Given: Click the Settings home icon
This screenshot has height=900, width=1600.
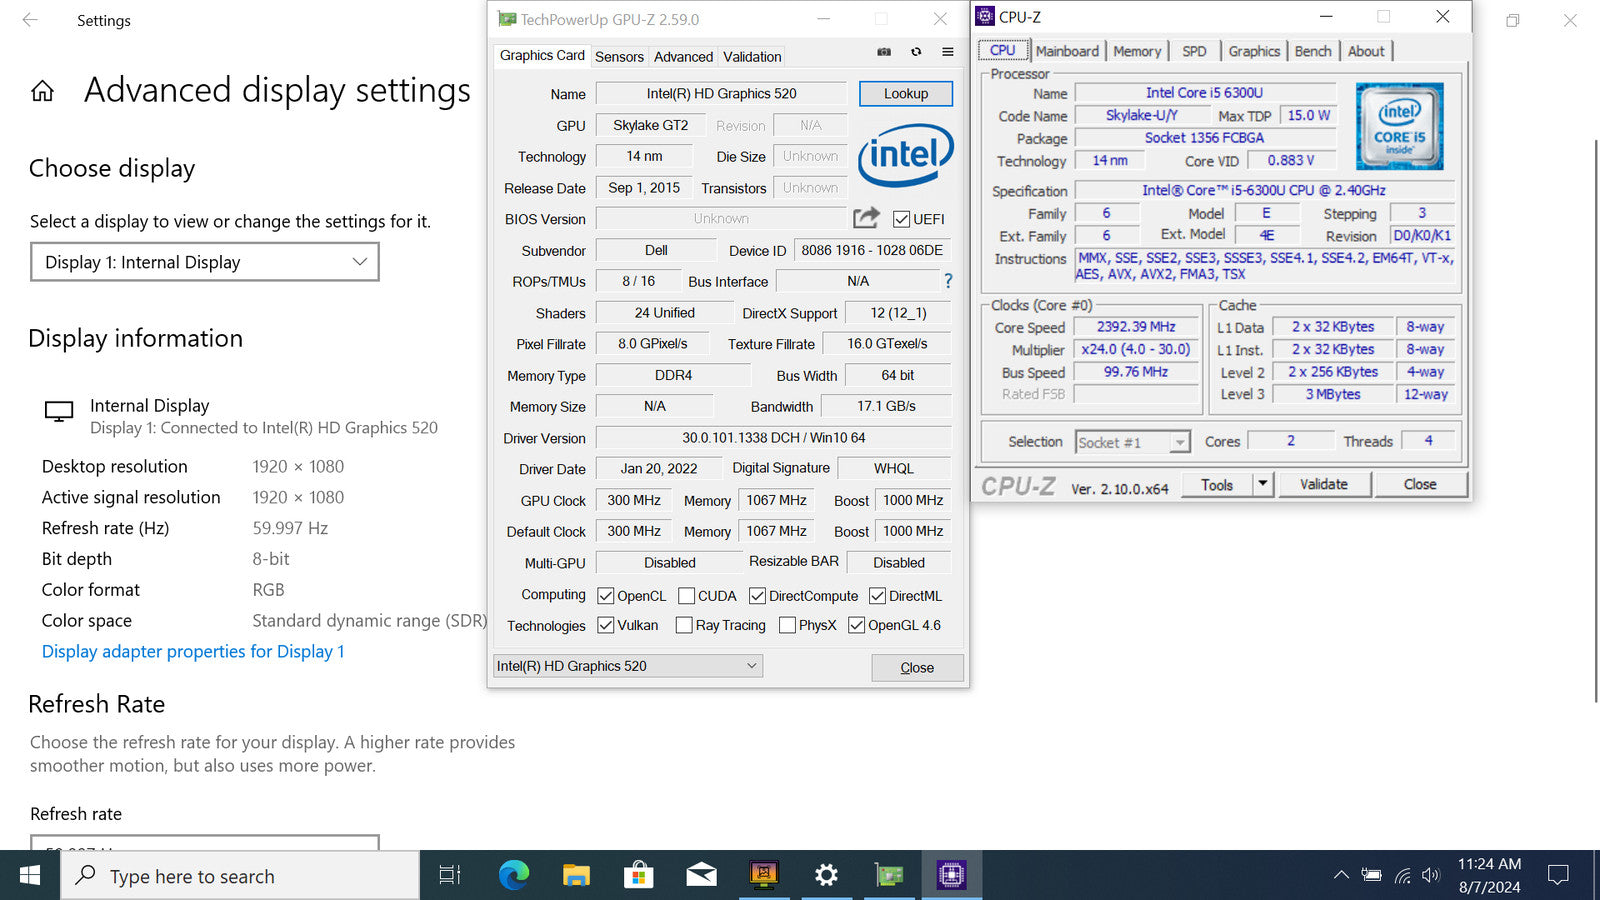Looking at the screenshot, I should (x=43, y=92).
